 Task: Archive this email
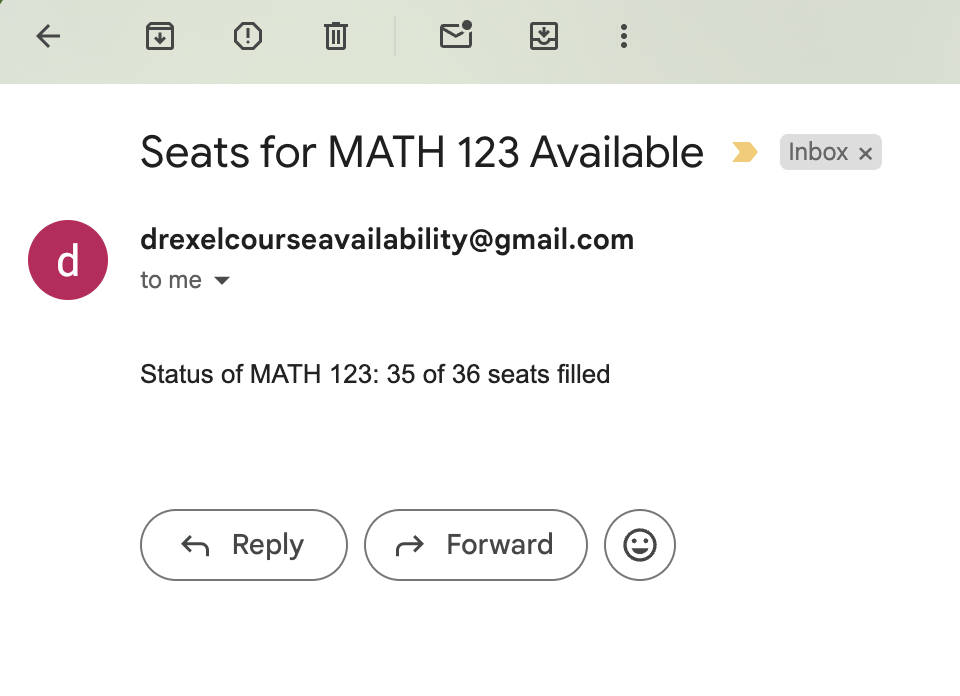(160, 37)
